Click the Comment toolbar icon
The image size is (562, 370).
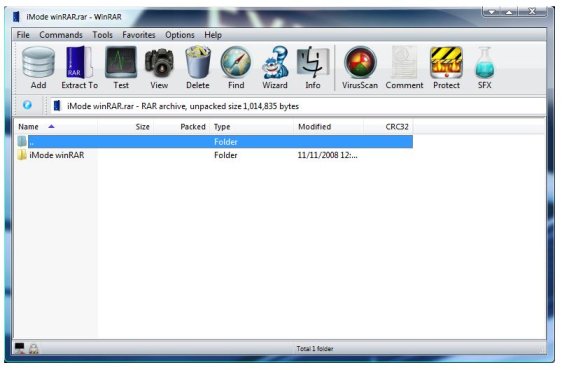(404, 68)
